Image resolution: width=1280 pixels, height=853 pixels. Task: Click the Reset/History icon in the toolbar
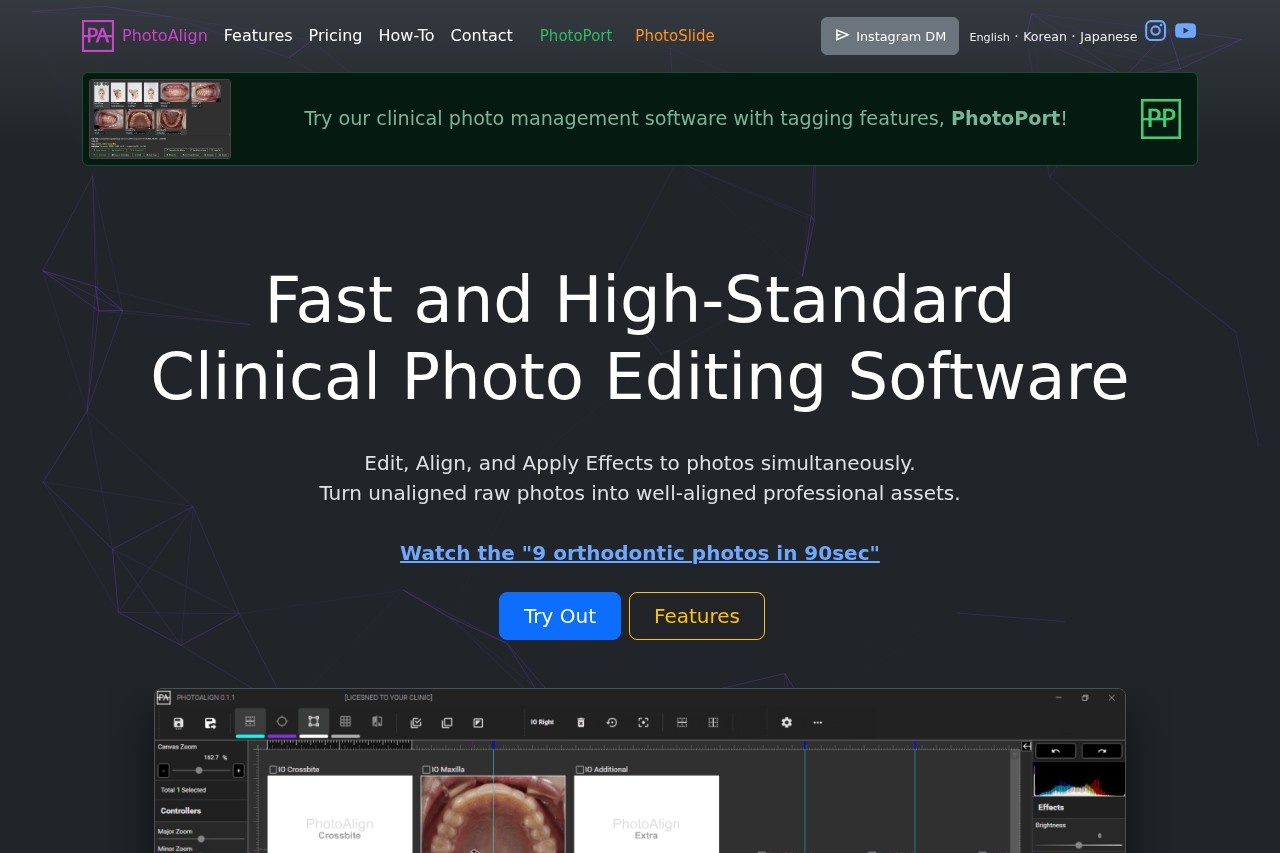pos(611,722)
